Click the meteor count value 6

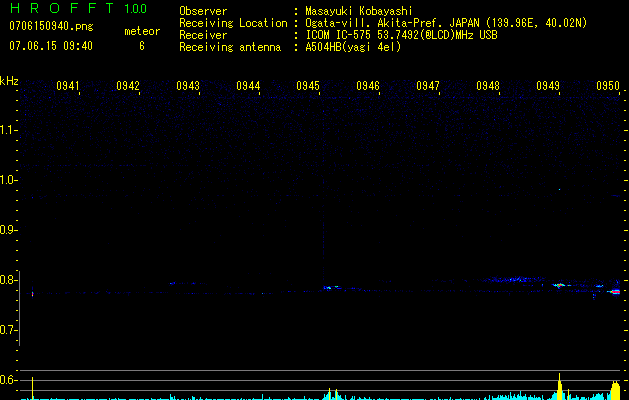142,46
